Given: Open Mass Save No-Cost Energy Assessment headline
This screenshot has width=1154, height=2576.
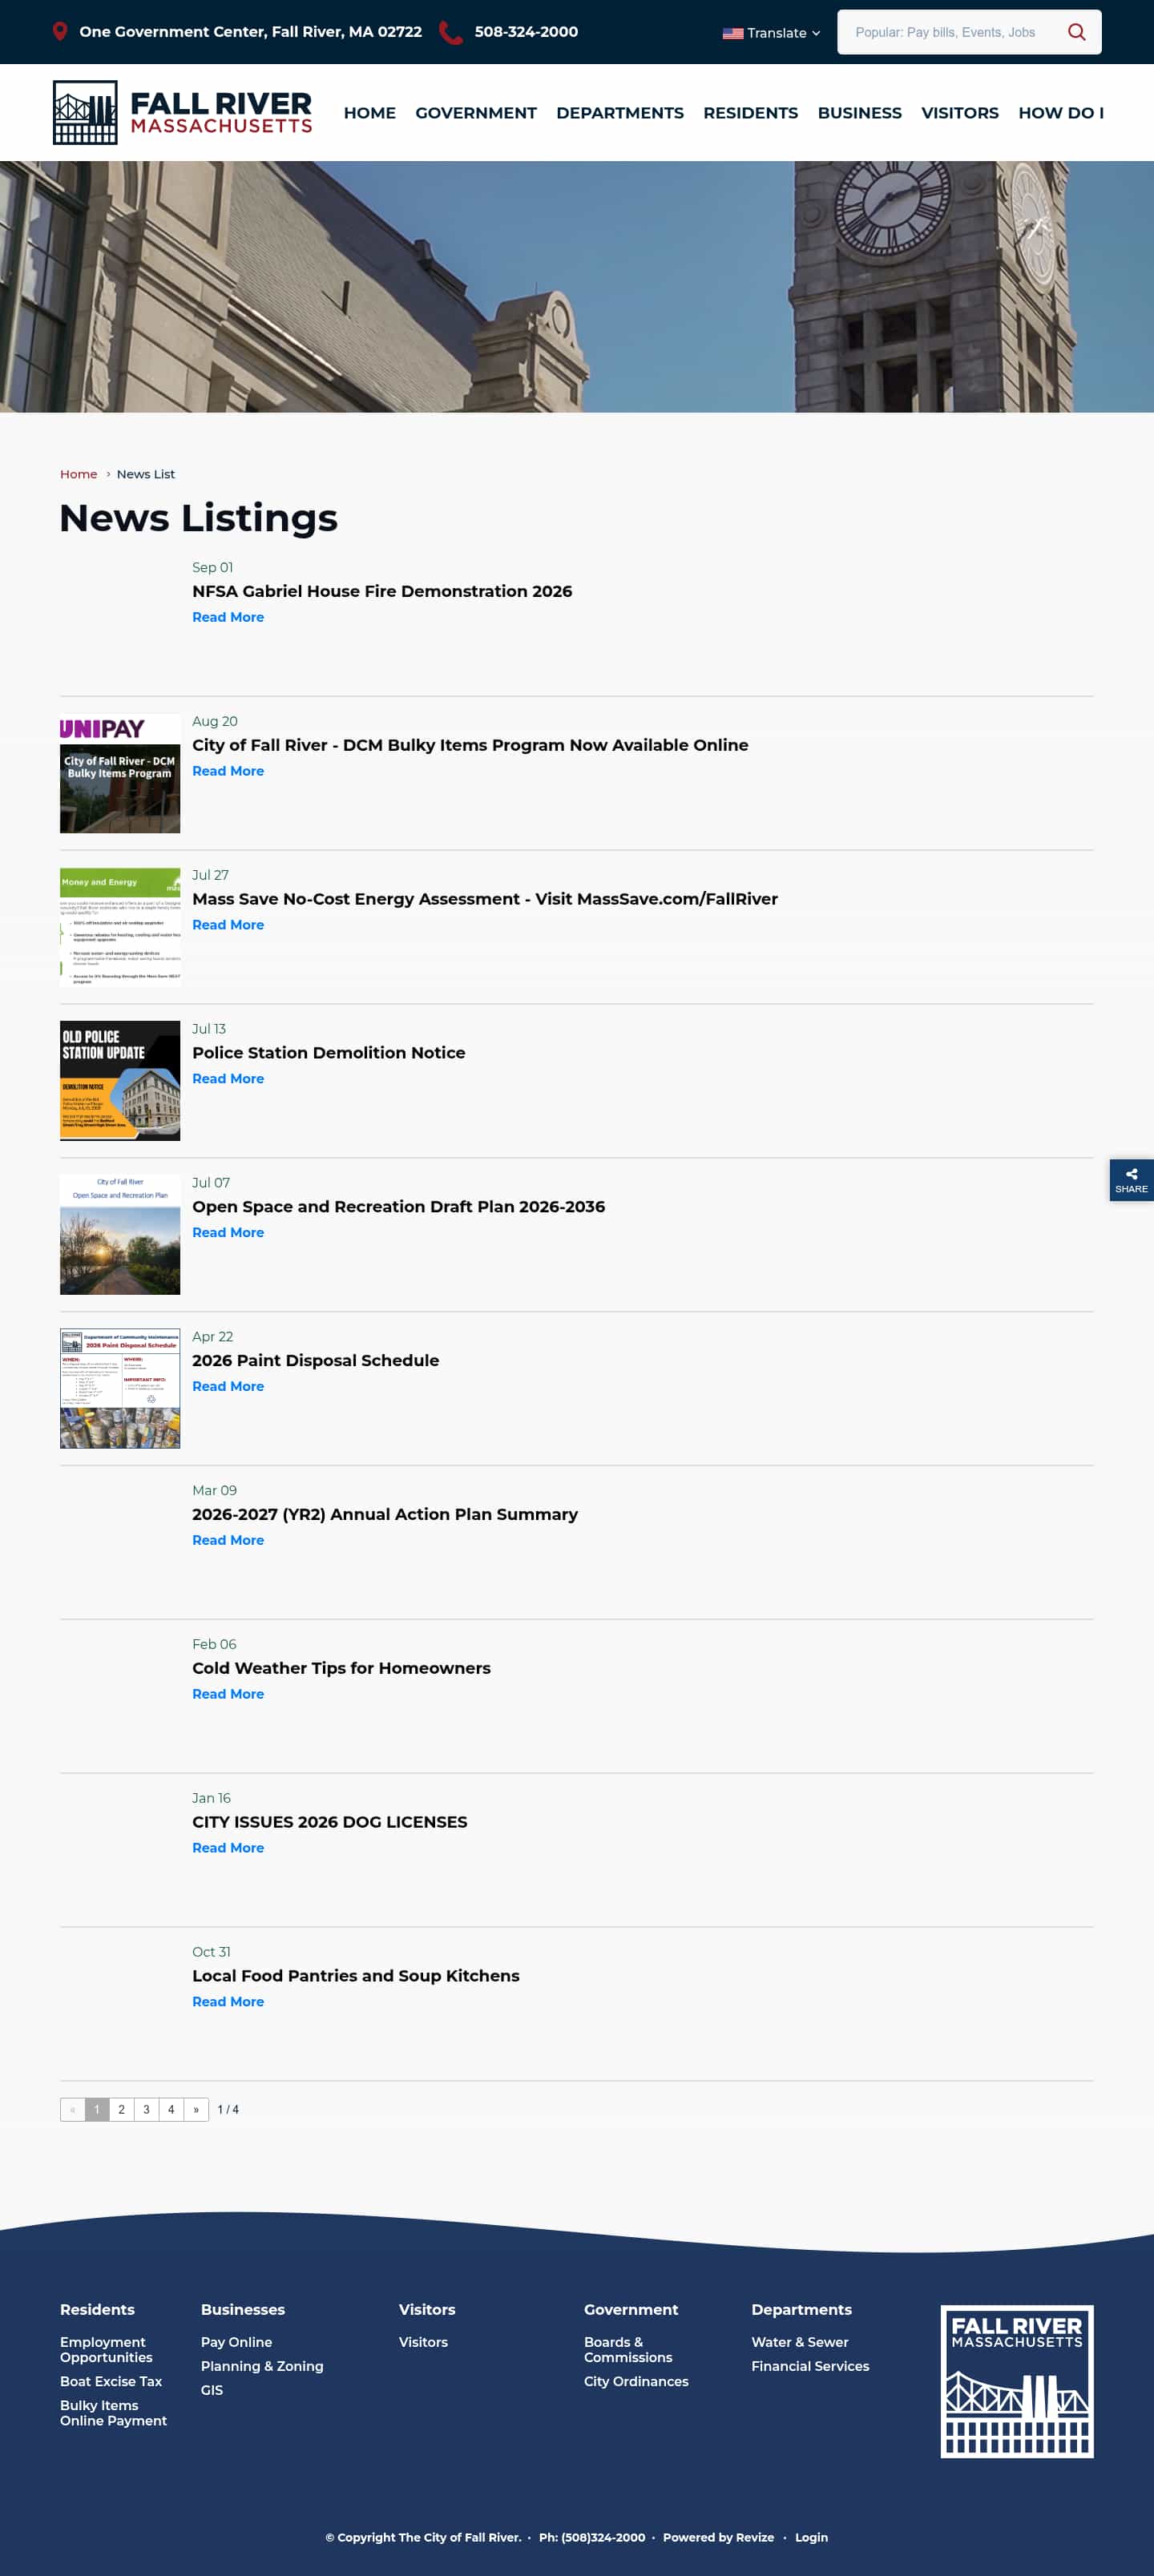Looking at the screenshot, I should pyautogui.click(x=485, y=899).
